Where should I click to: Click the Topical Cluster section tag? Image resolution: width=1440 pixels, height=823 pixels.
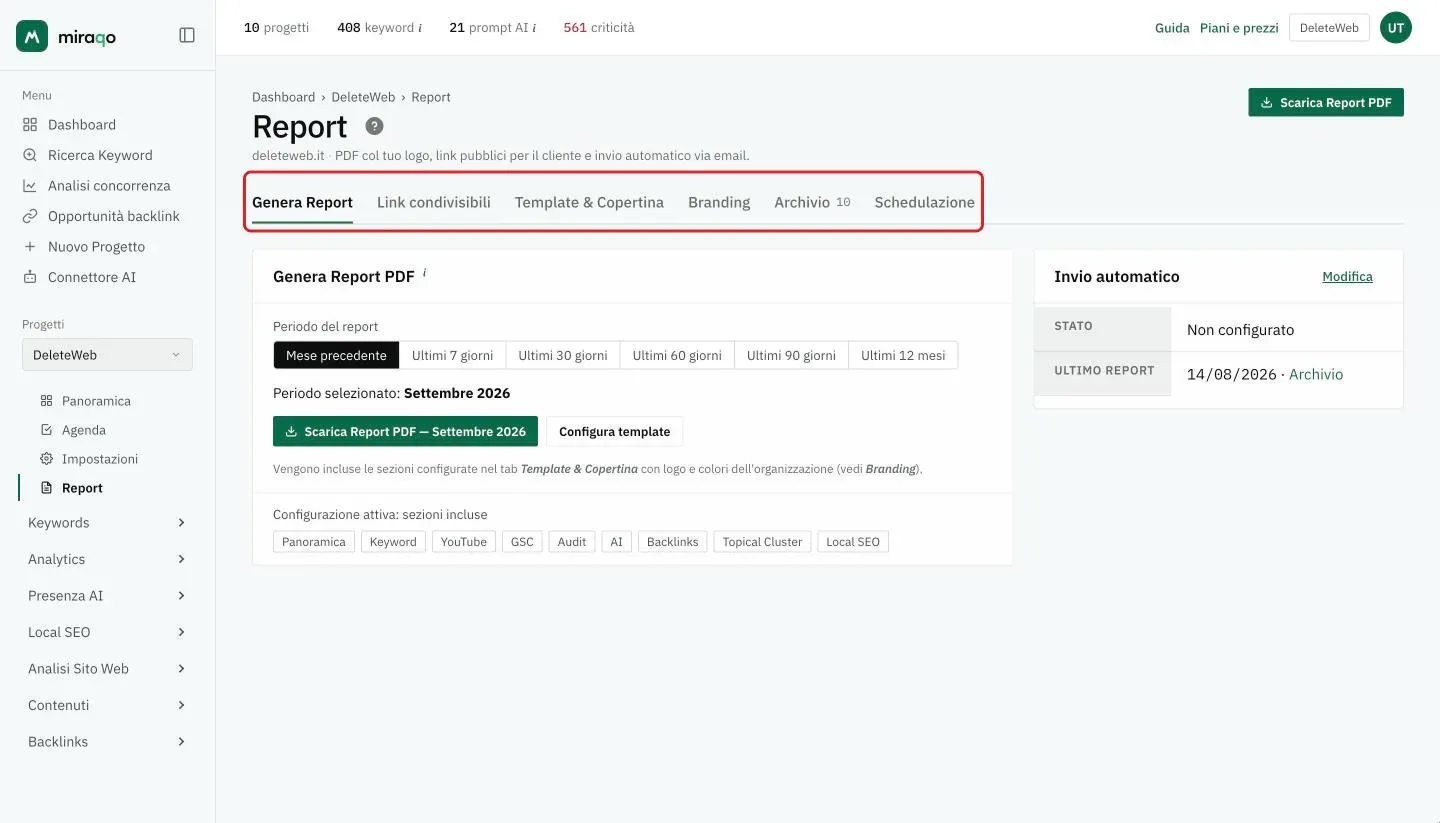tap(762, 542)
